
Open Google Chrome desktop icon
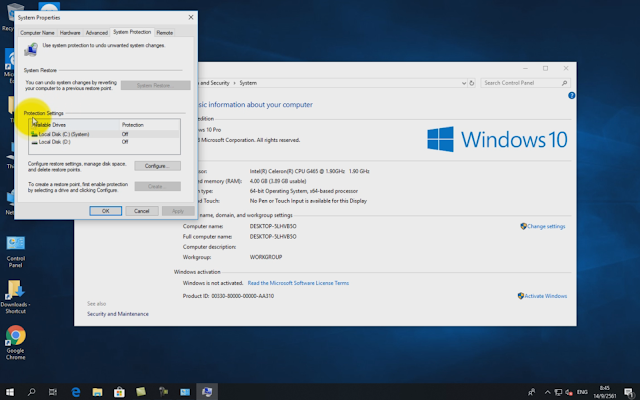(16, 342)
